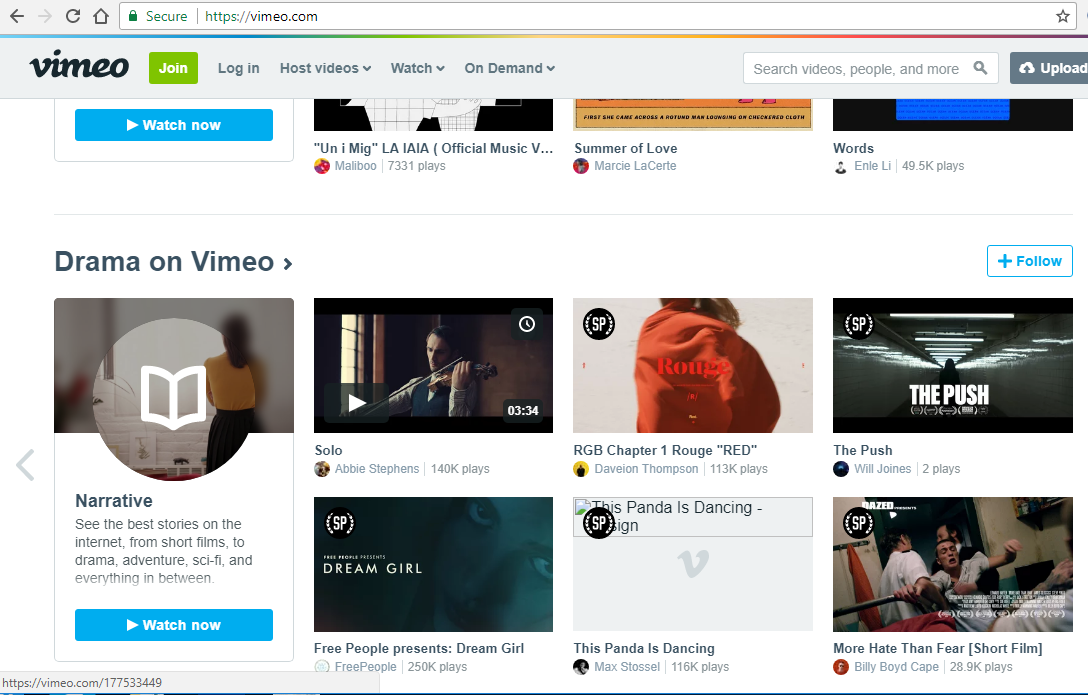
Task: Open The Push video thumbnail
Action: (953, 366)
